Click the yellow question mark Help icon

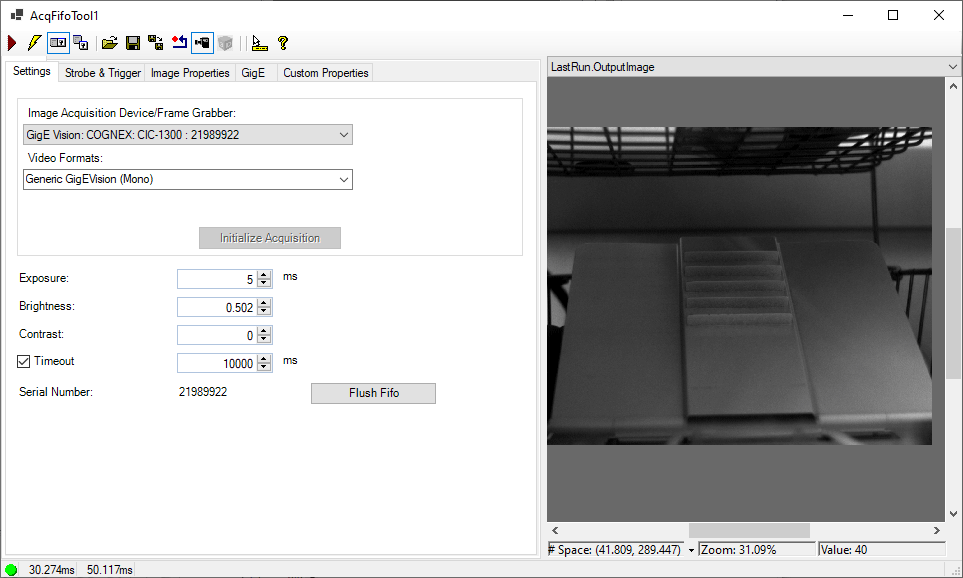[283, 43]
